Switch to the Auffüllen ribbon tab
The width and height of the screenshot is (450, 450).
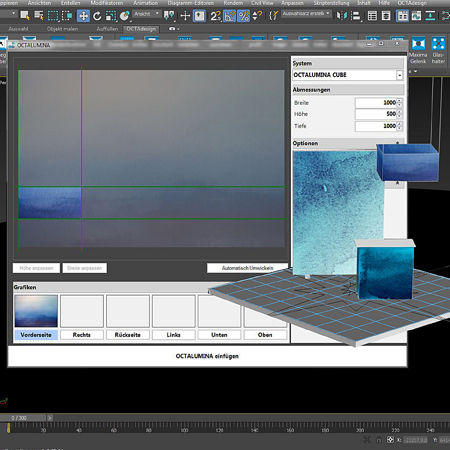[107, 29]
